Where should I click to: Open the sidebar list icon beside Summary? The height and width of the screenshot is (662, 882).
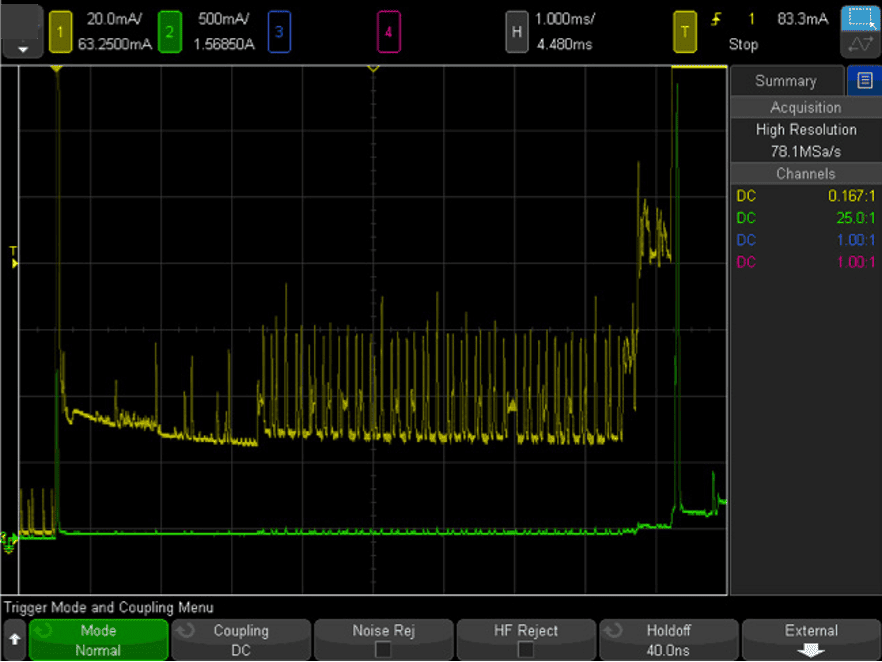pyautogui.click(x=864, y=81)
